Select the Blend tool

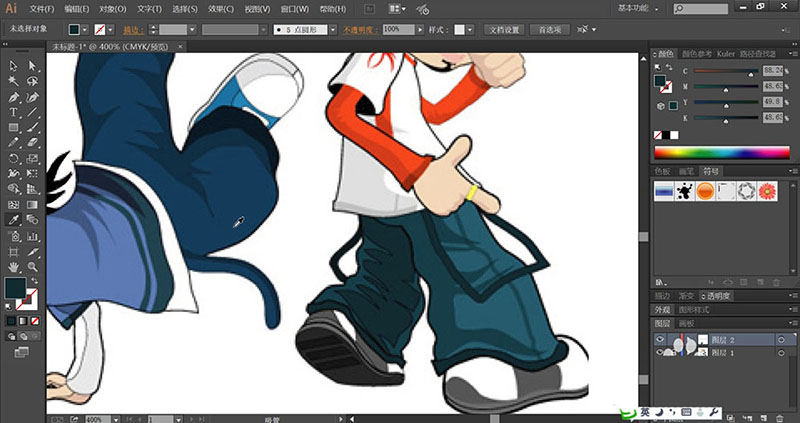coord(32,220)
